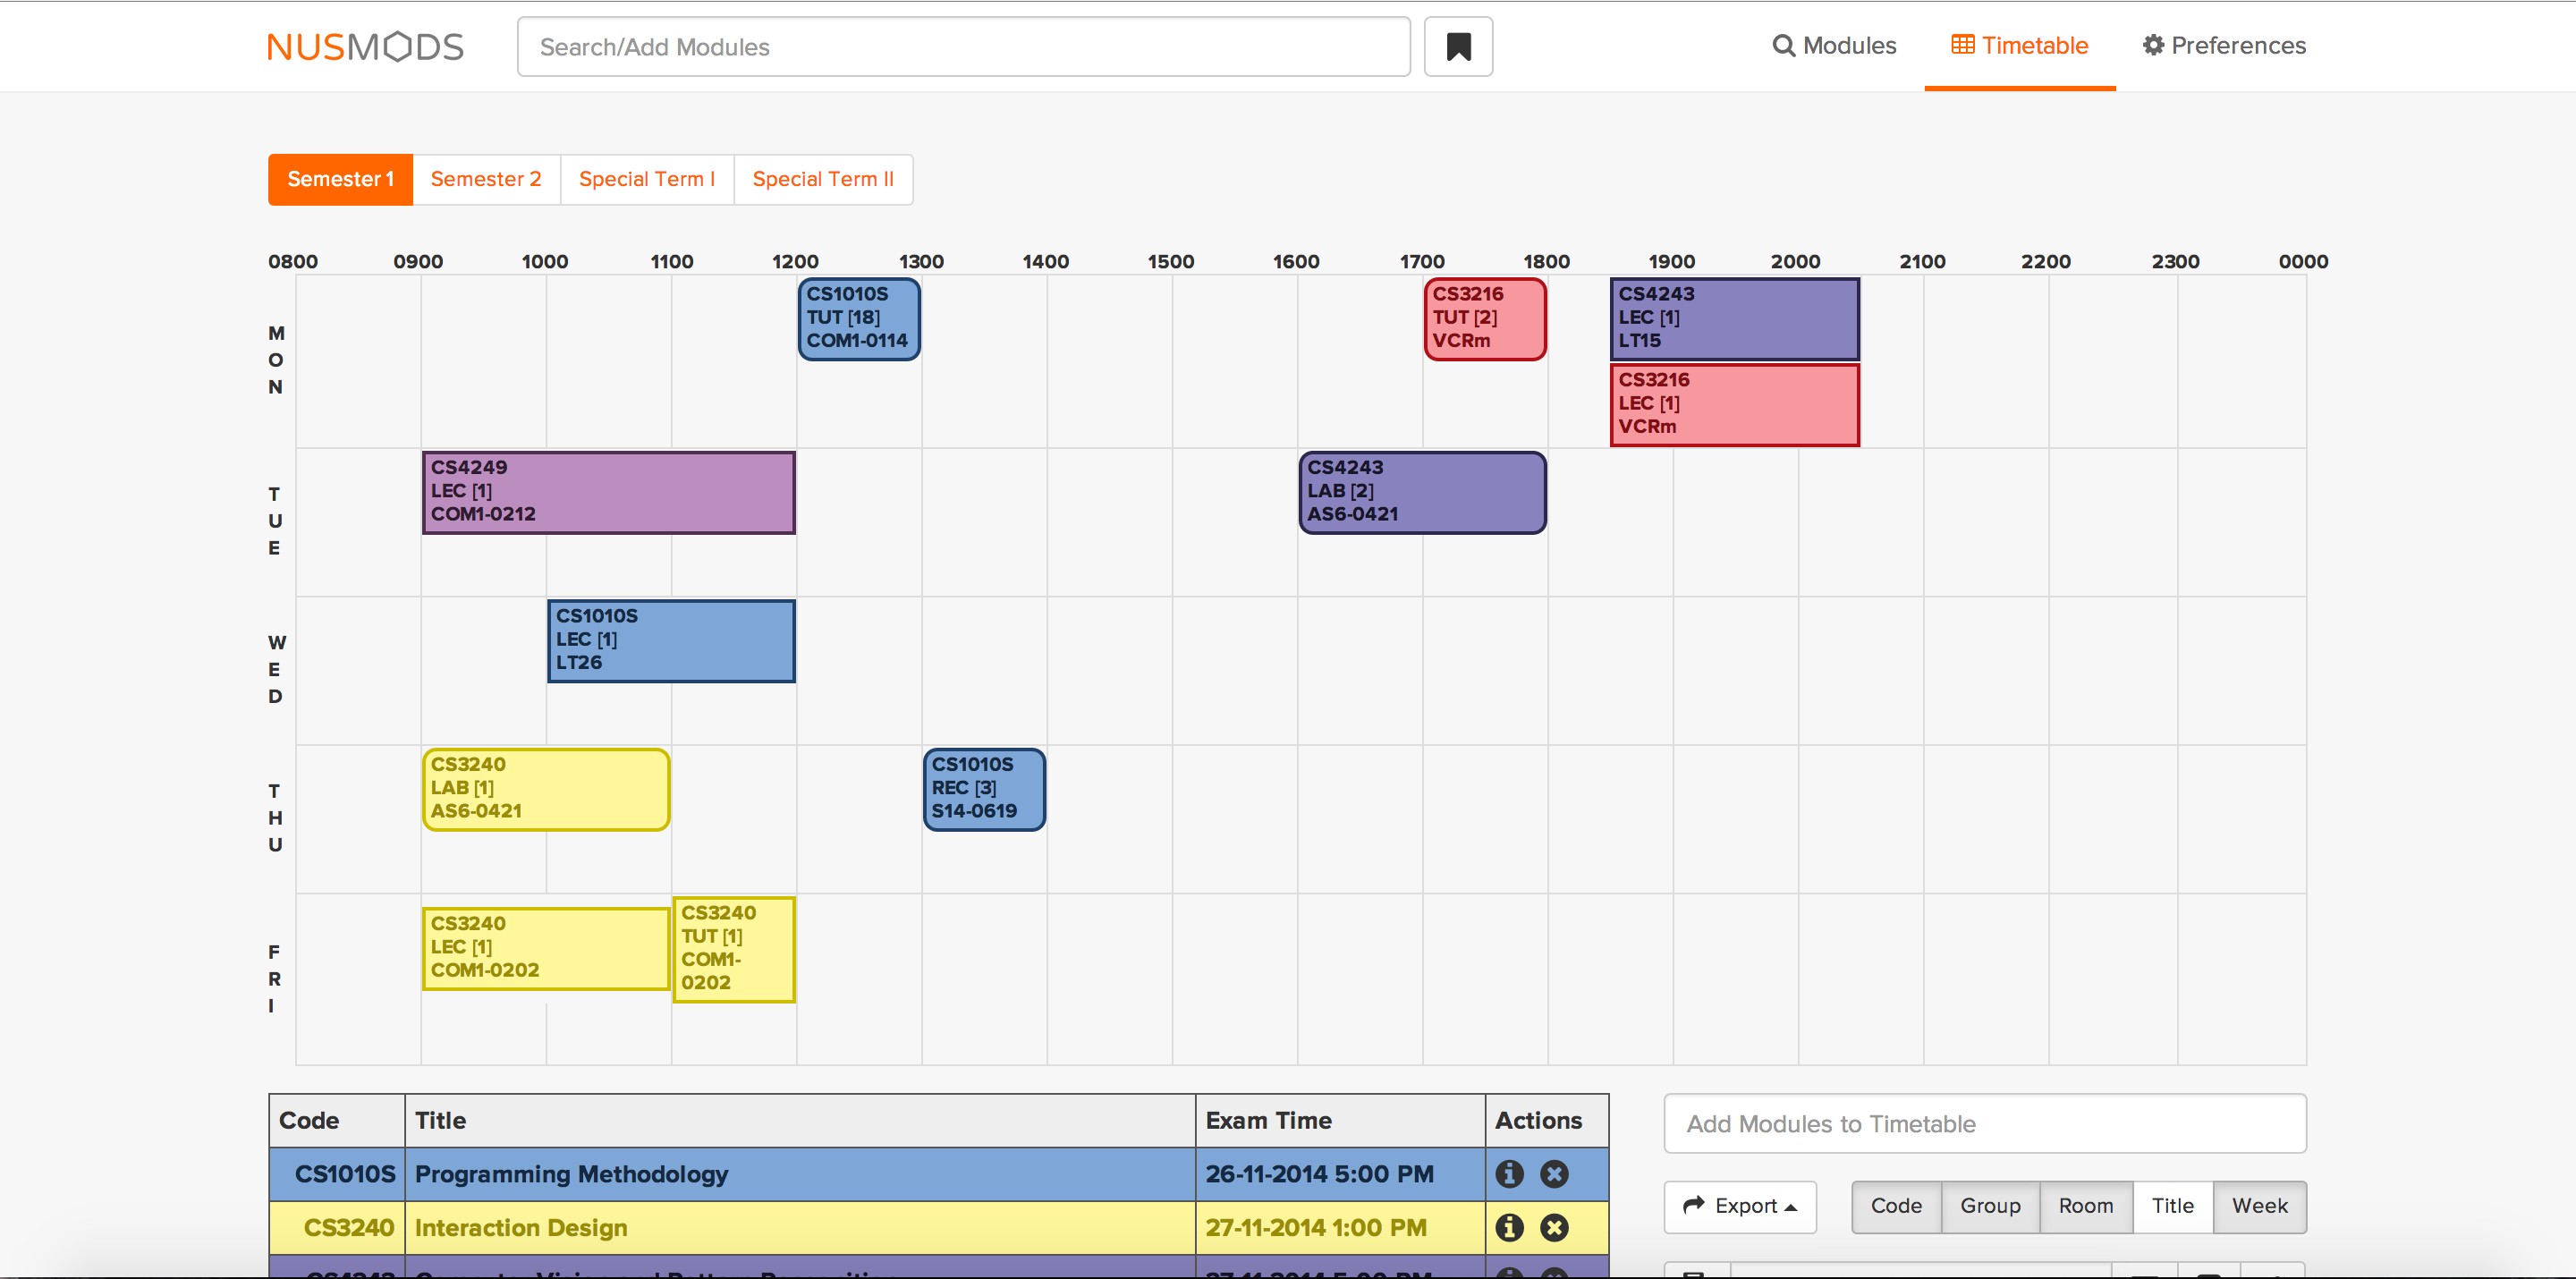This screenshot has width=2576, height=1279.
Task: Click the bookmark/save icon in header
Action: [1459, 46]
